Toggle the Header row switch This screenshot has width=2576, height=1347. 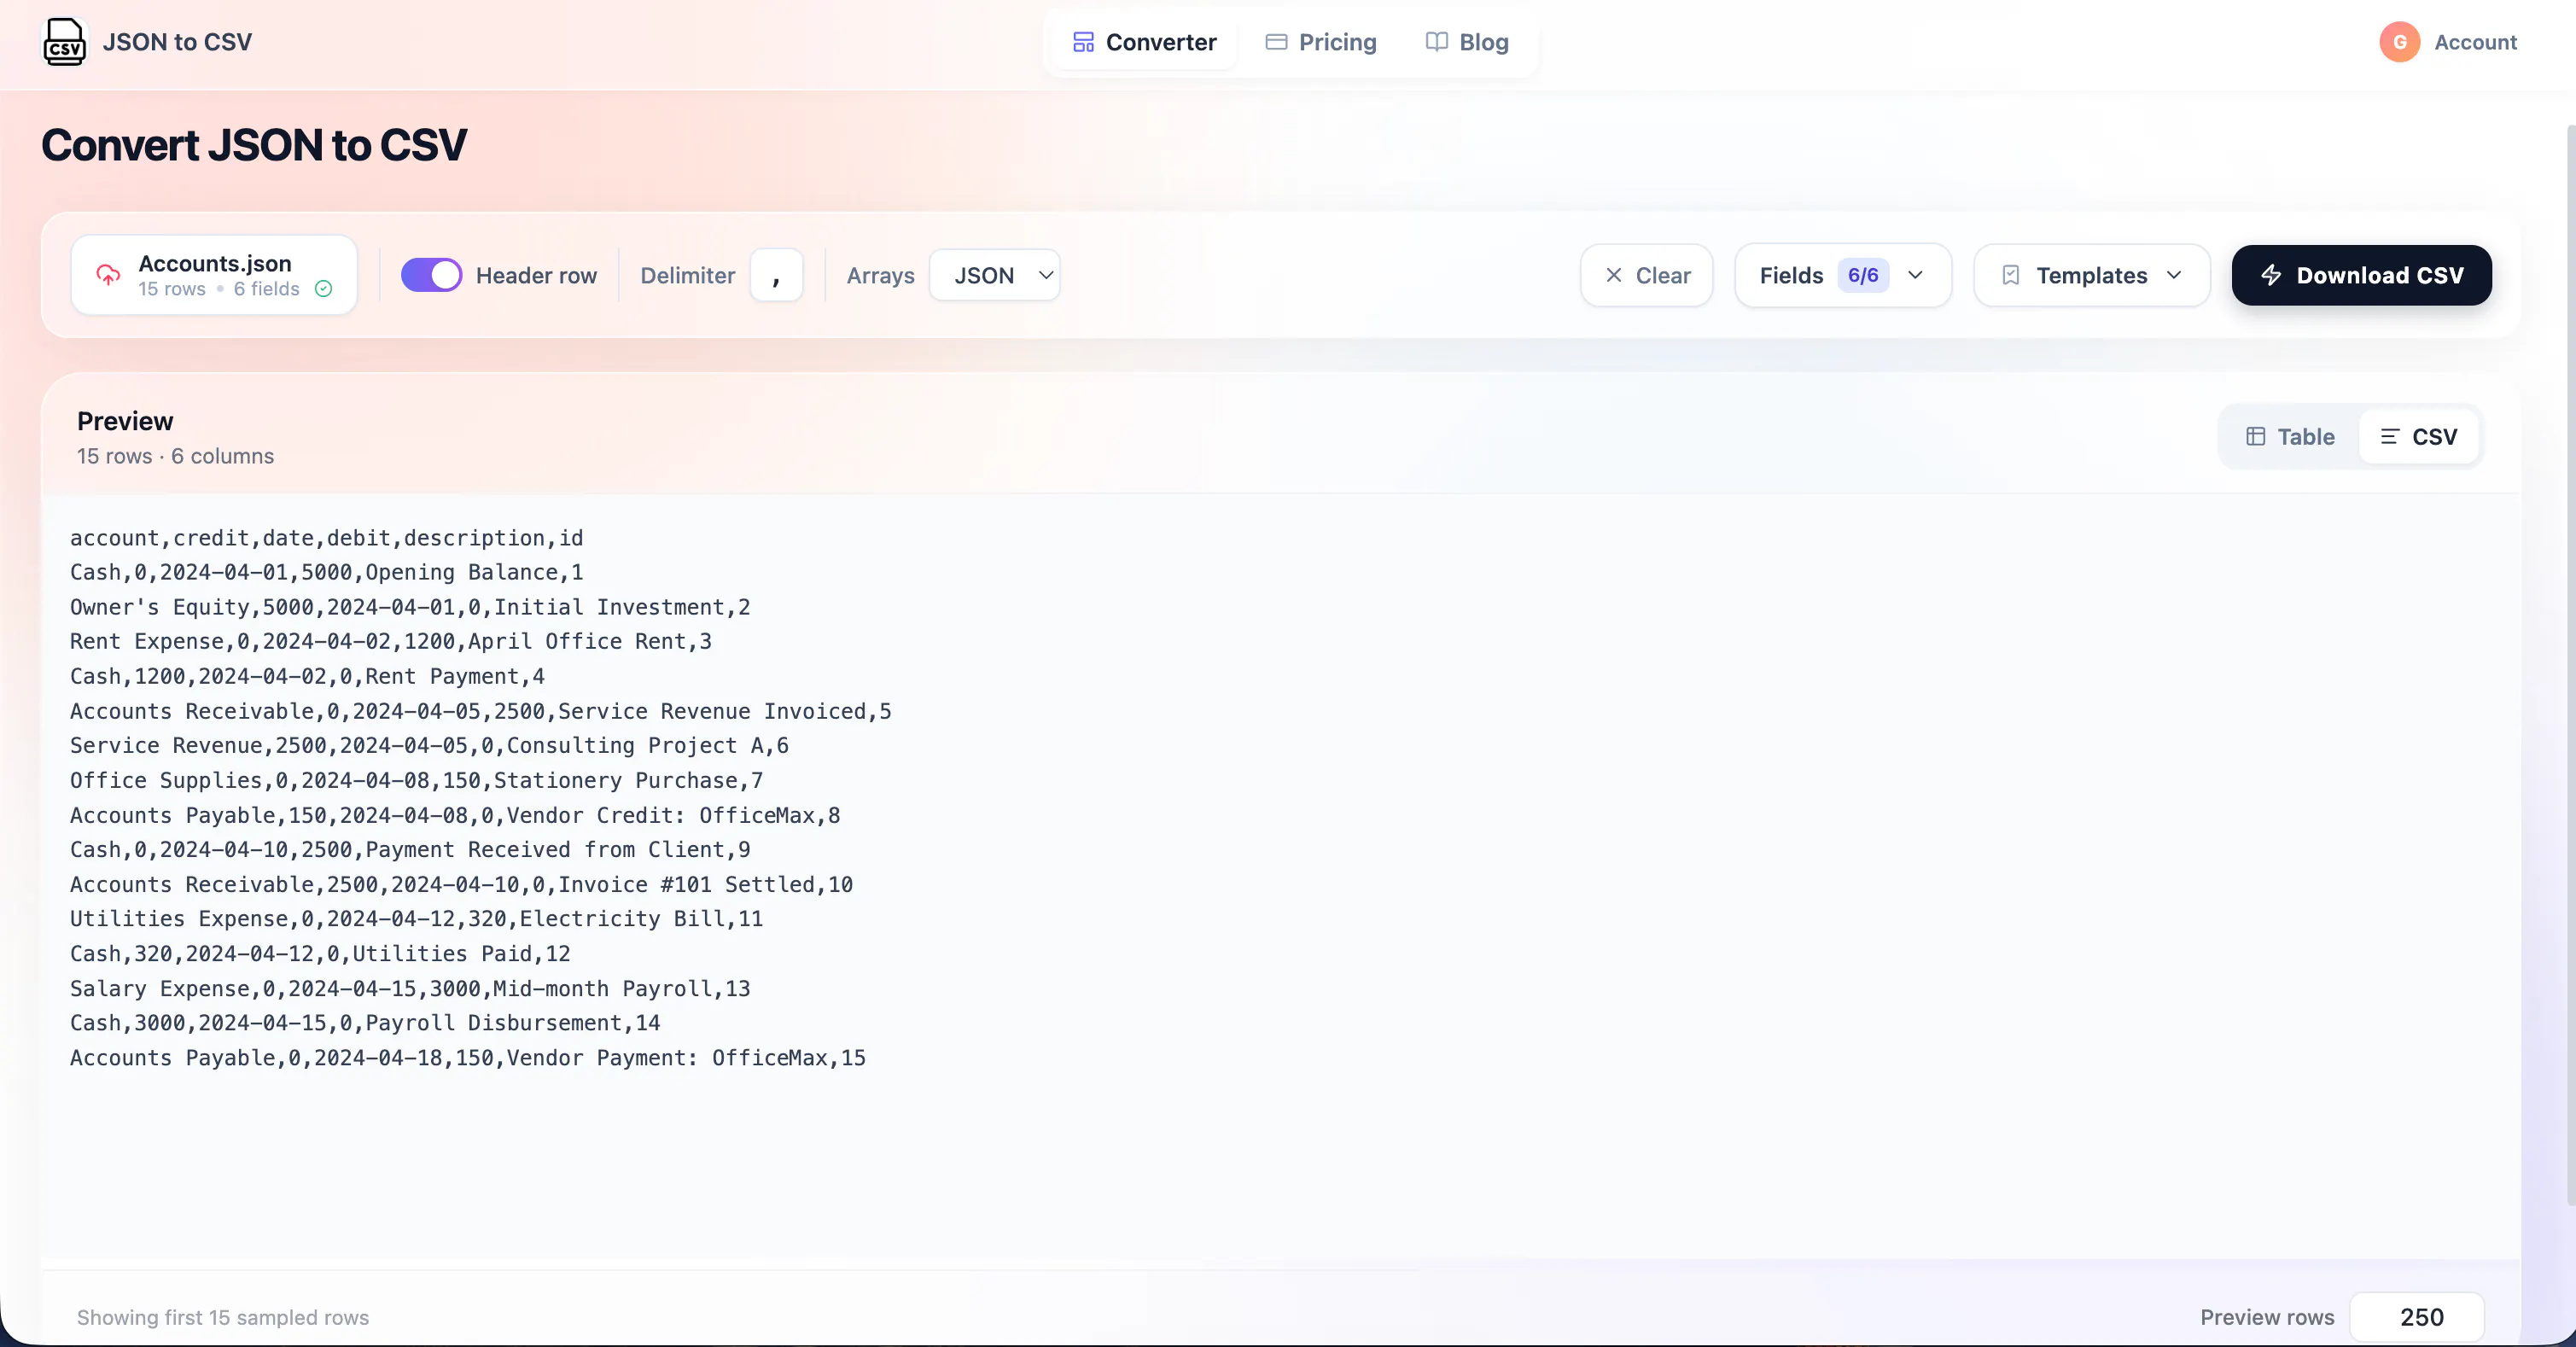(431, 275)
